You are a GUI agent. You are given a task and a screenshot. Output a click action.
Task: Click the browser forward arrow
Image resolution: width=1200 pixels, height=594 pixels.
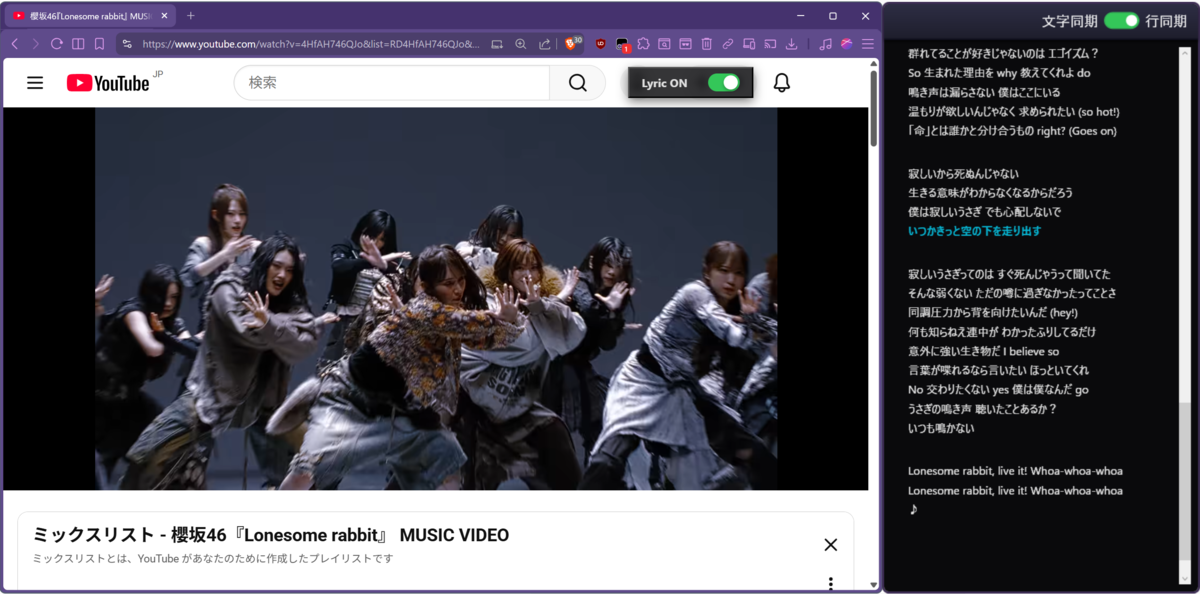pyautogui.click(x=36, y=44)
